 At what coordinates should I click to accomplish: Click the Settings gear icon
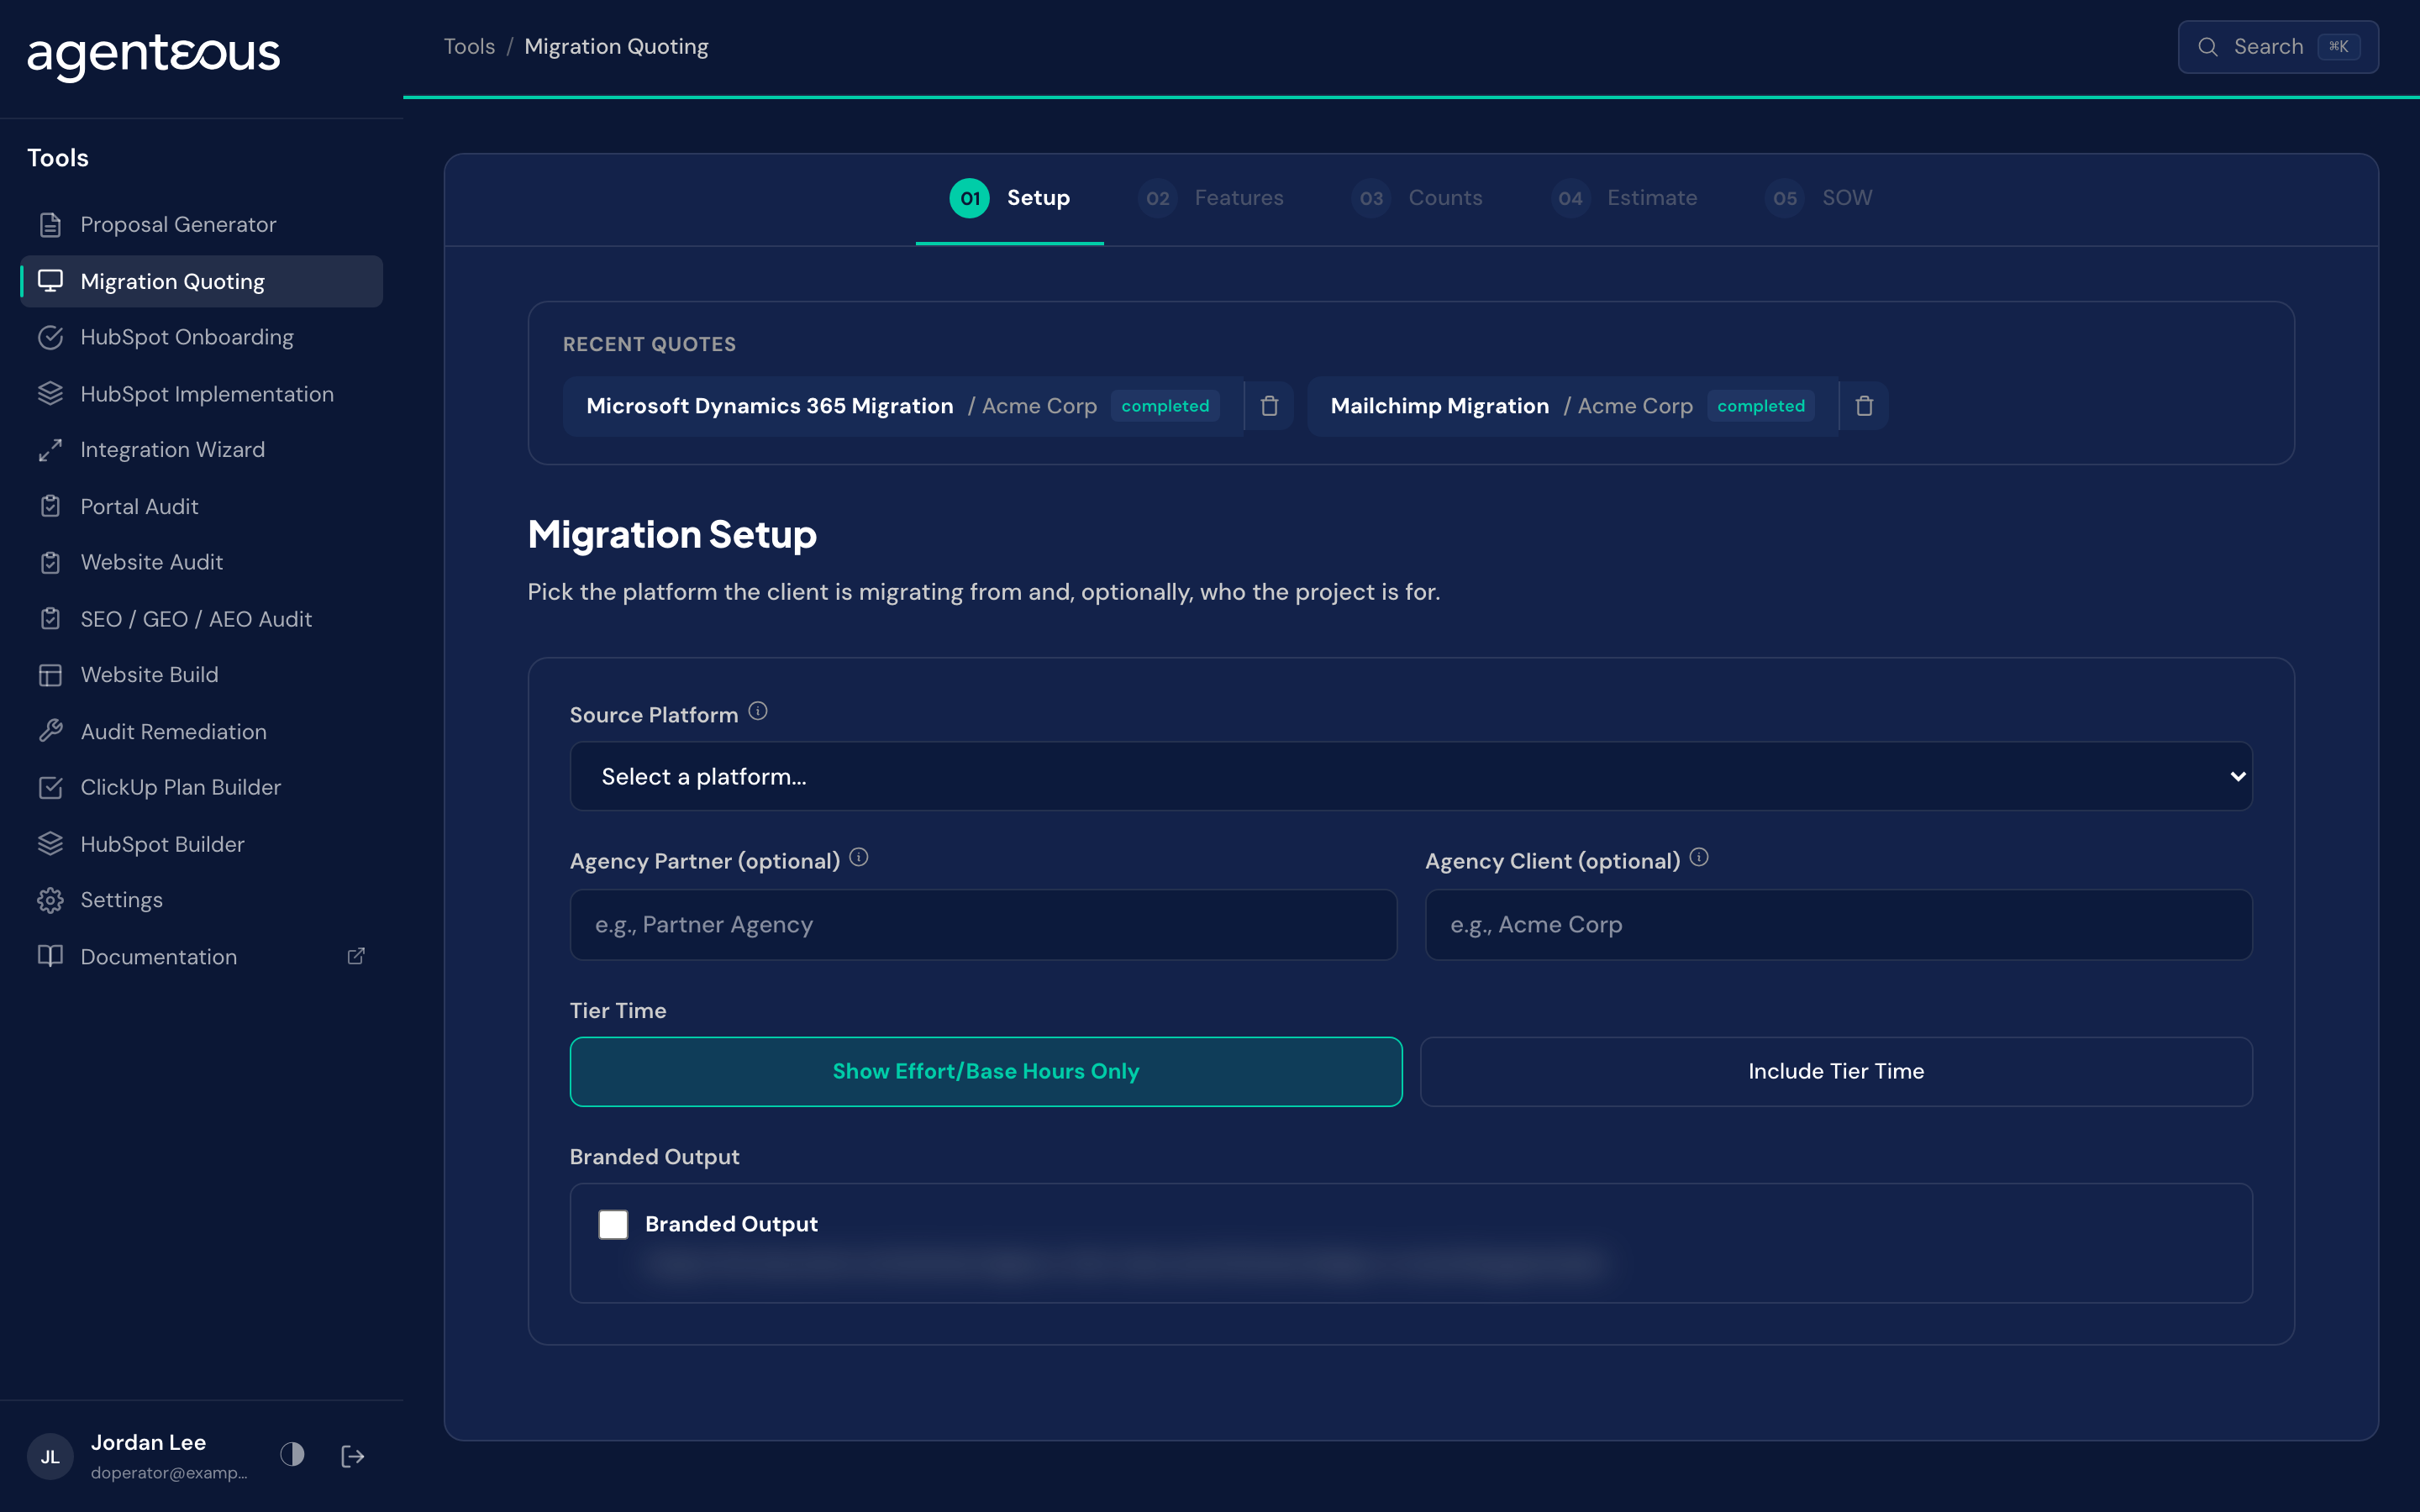point(50,900)
